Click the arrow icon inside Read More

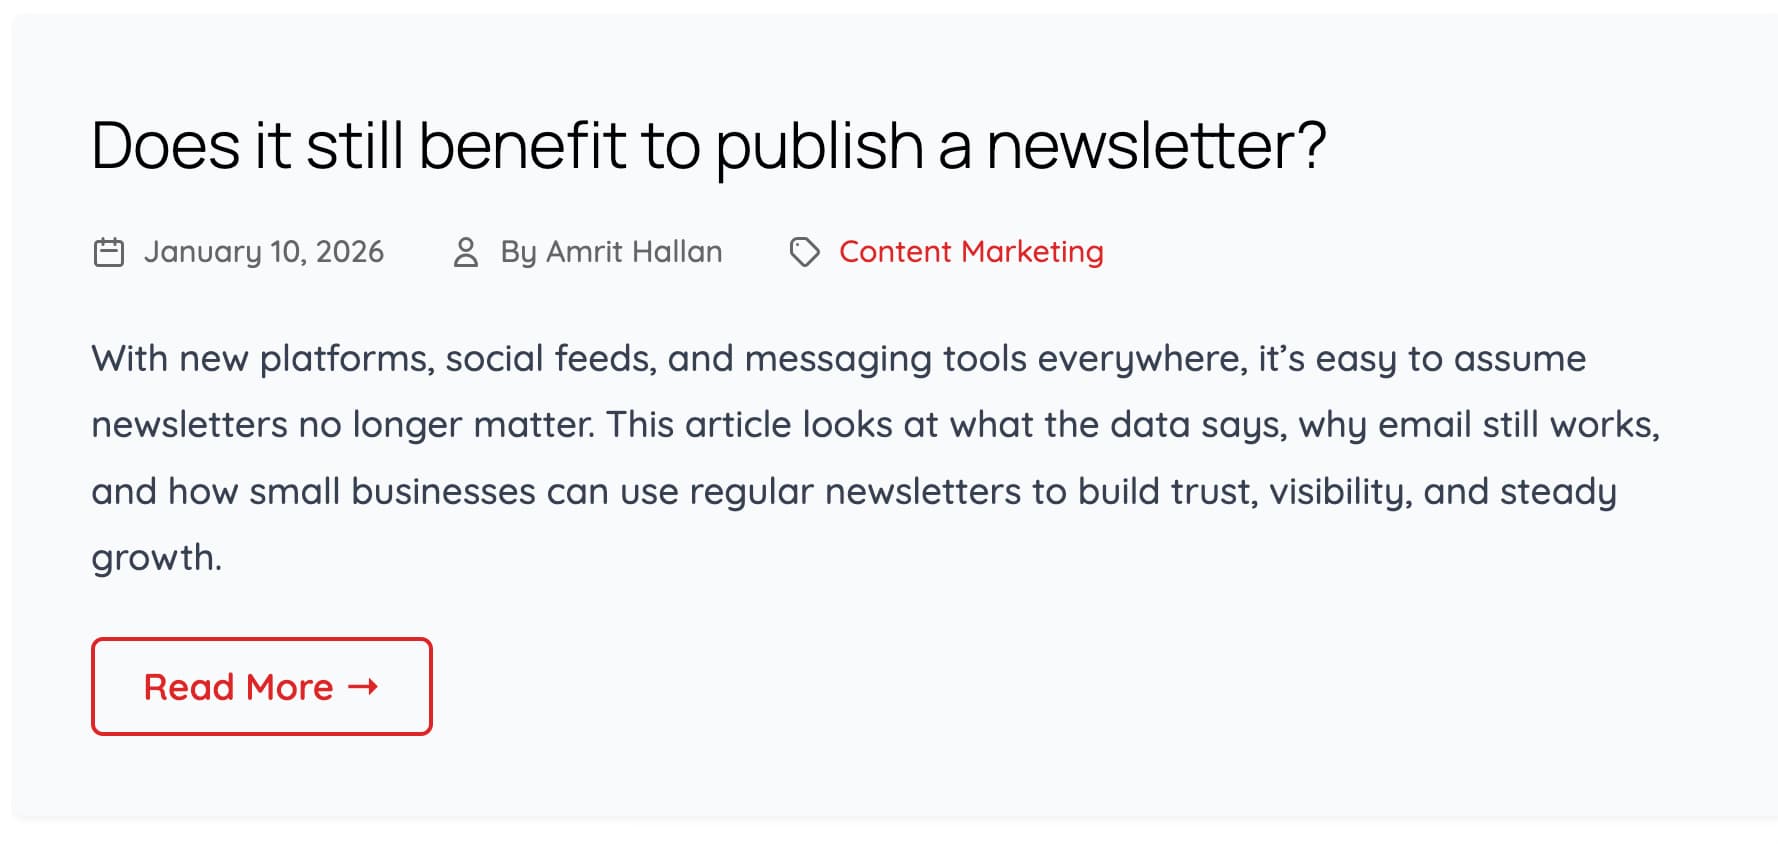pos(363,686)
